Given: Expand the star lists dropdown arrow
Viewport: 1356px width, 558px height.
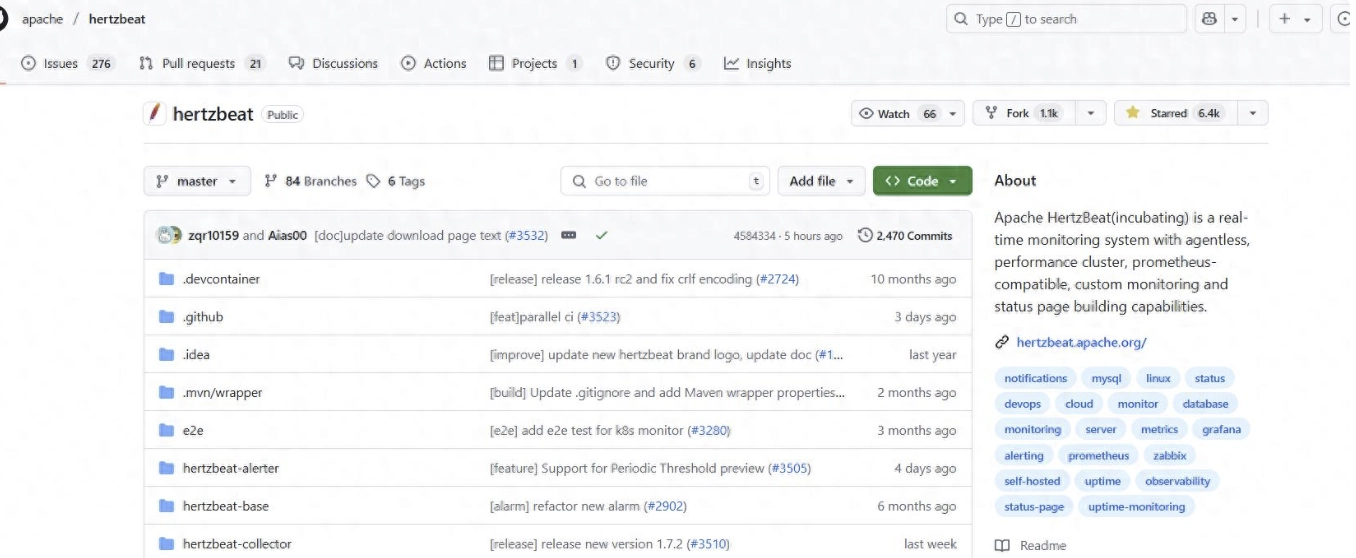Looking at the screenshot, I should point(1252,114).
